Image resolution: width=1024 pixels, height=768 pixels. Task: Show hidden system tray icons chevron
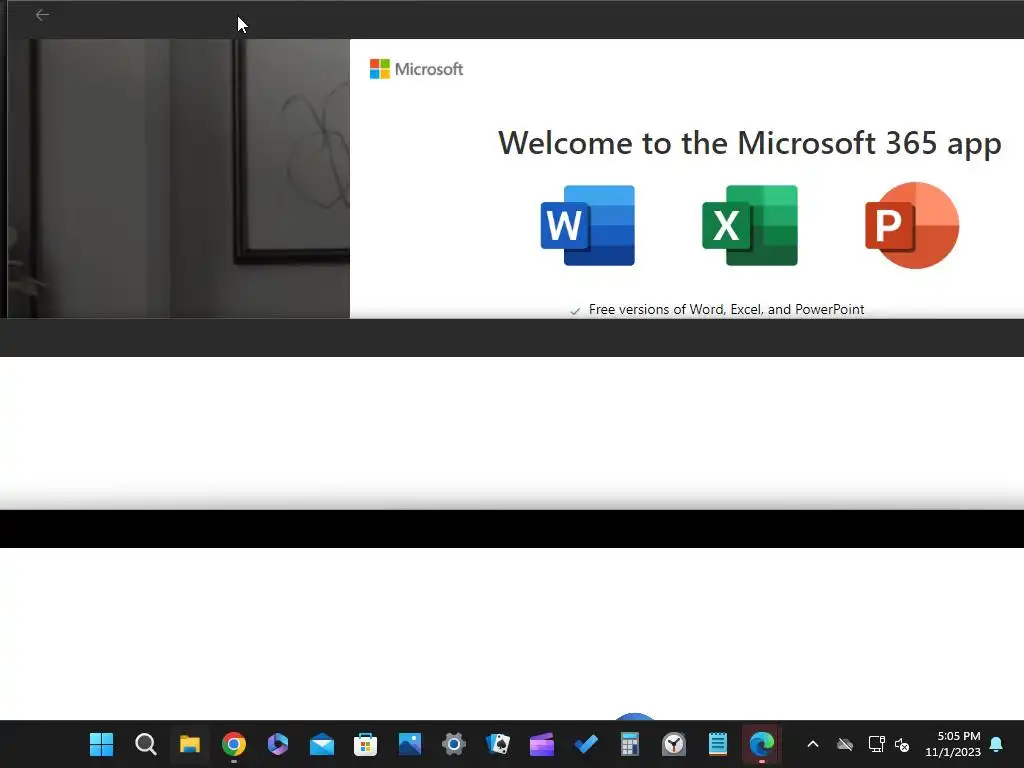[813, 744]
